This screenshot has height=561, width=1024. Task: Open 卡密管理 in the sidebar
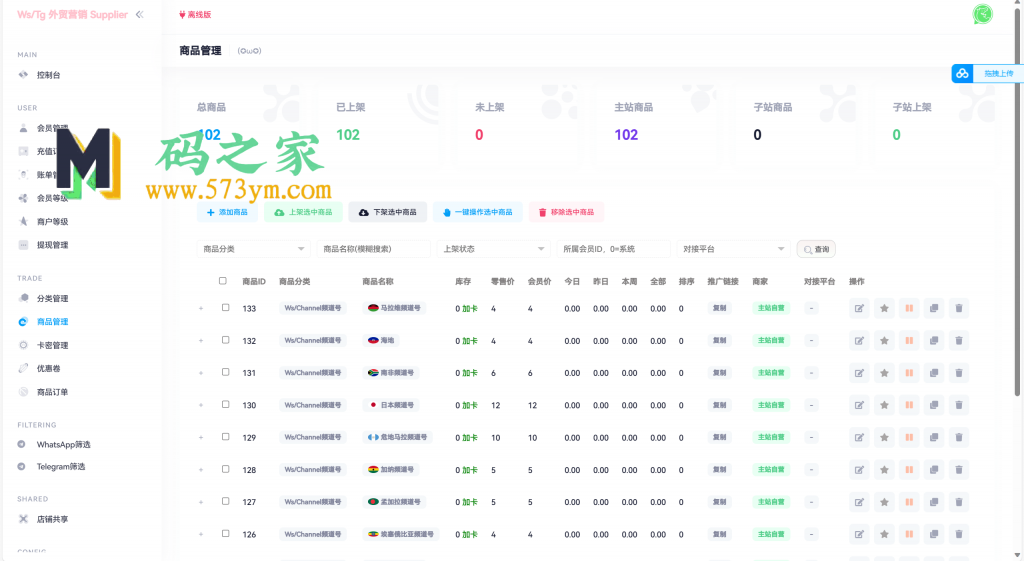coord(52,345)
